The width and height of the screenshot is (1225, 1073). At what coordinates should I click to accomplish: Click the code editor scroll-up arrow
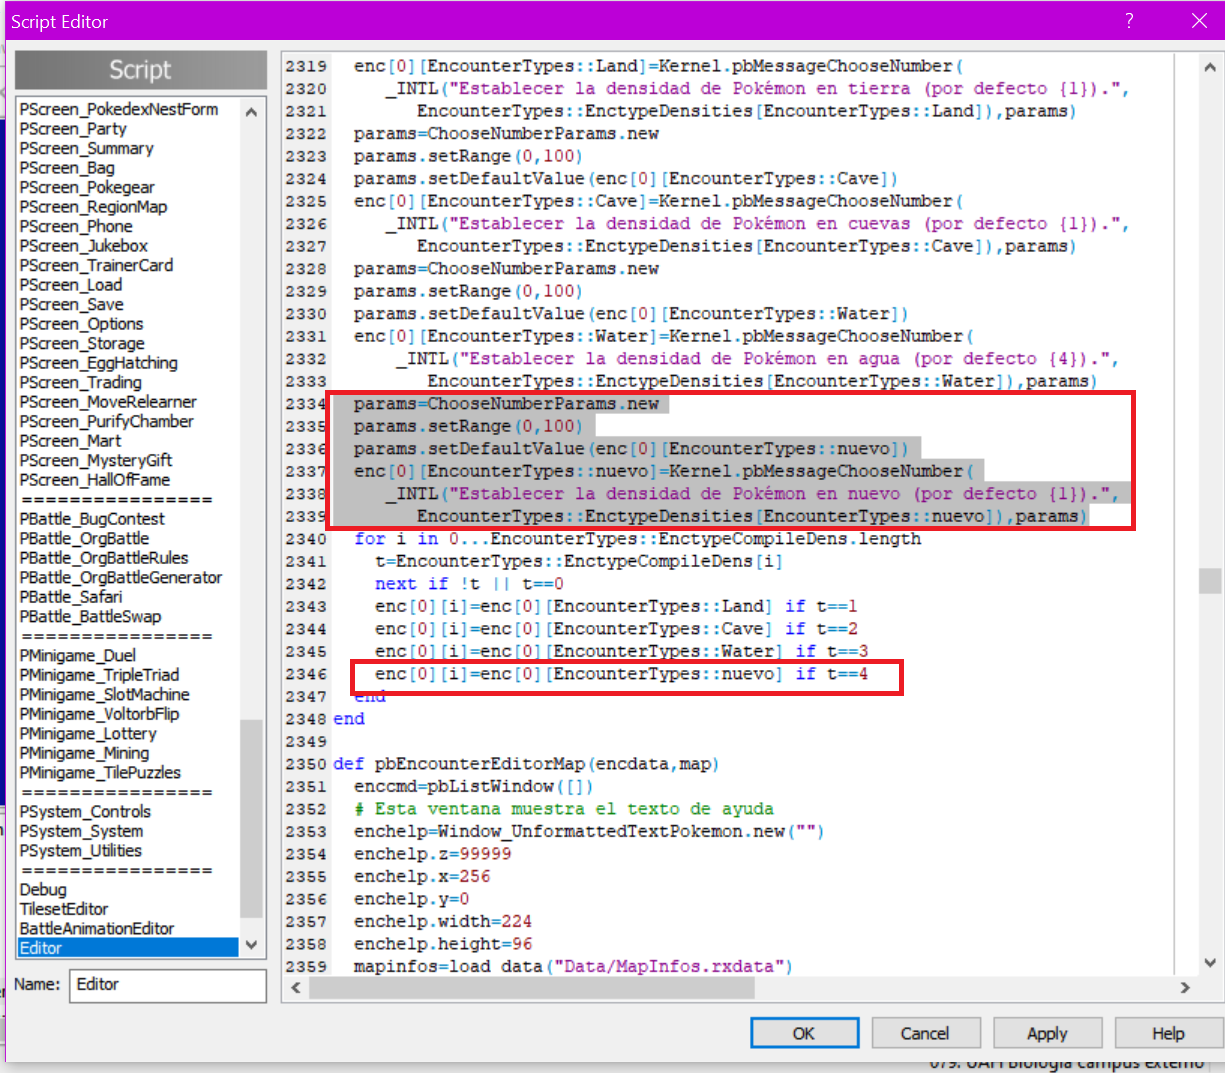pyautogui.click(x=1210, y=68)
